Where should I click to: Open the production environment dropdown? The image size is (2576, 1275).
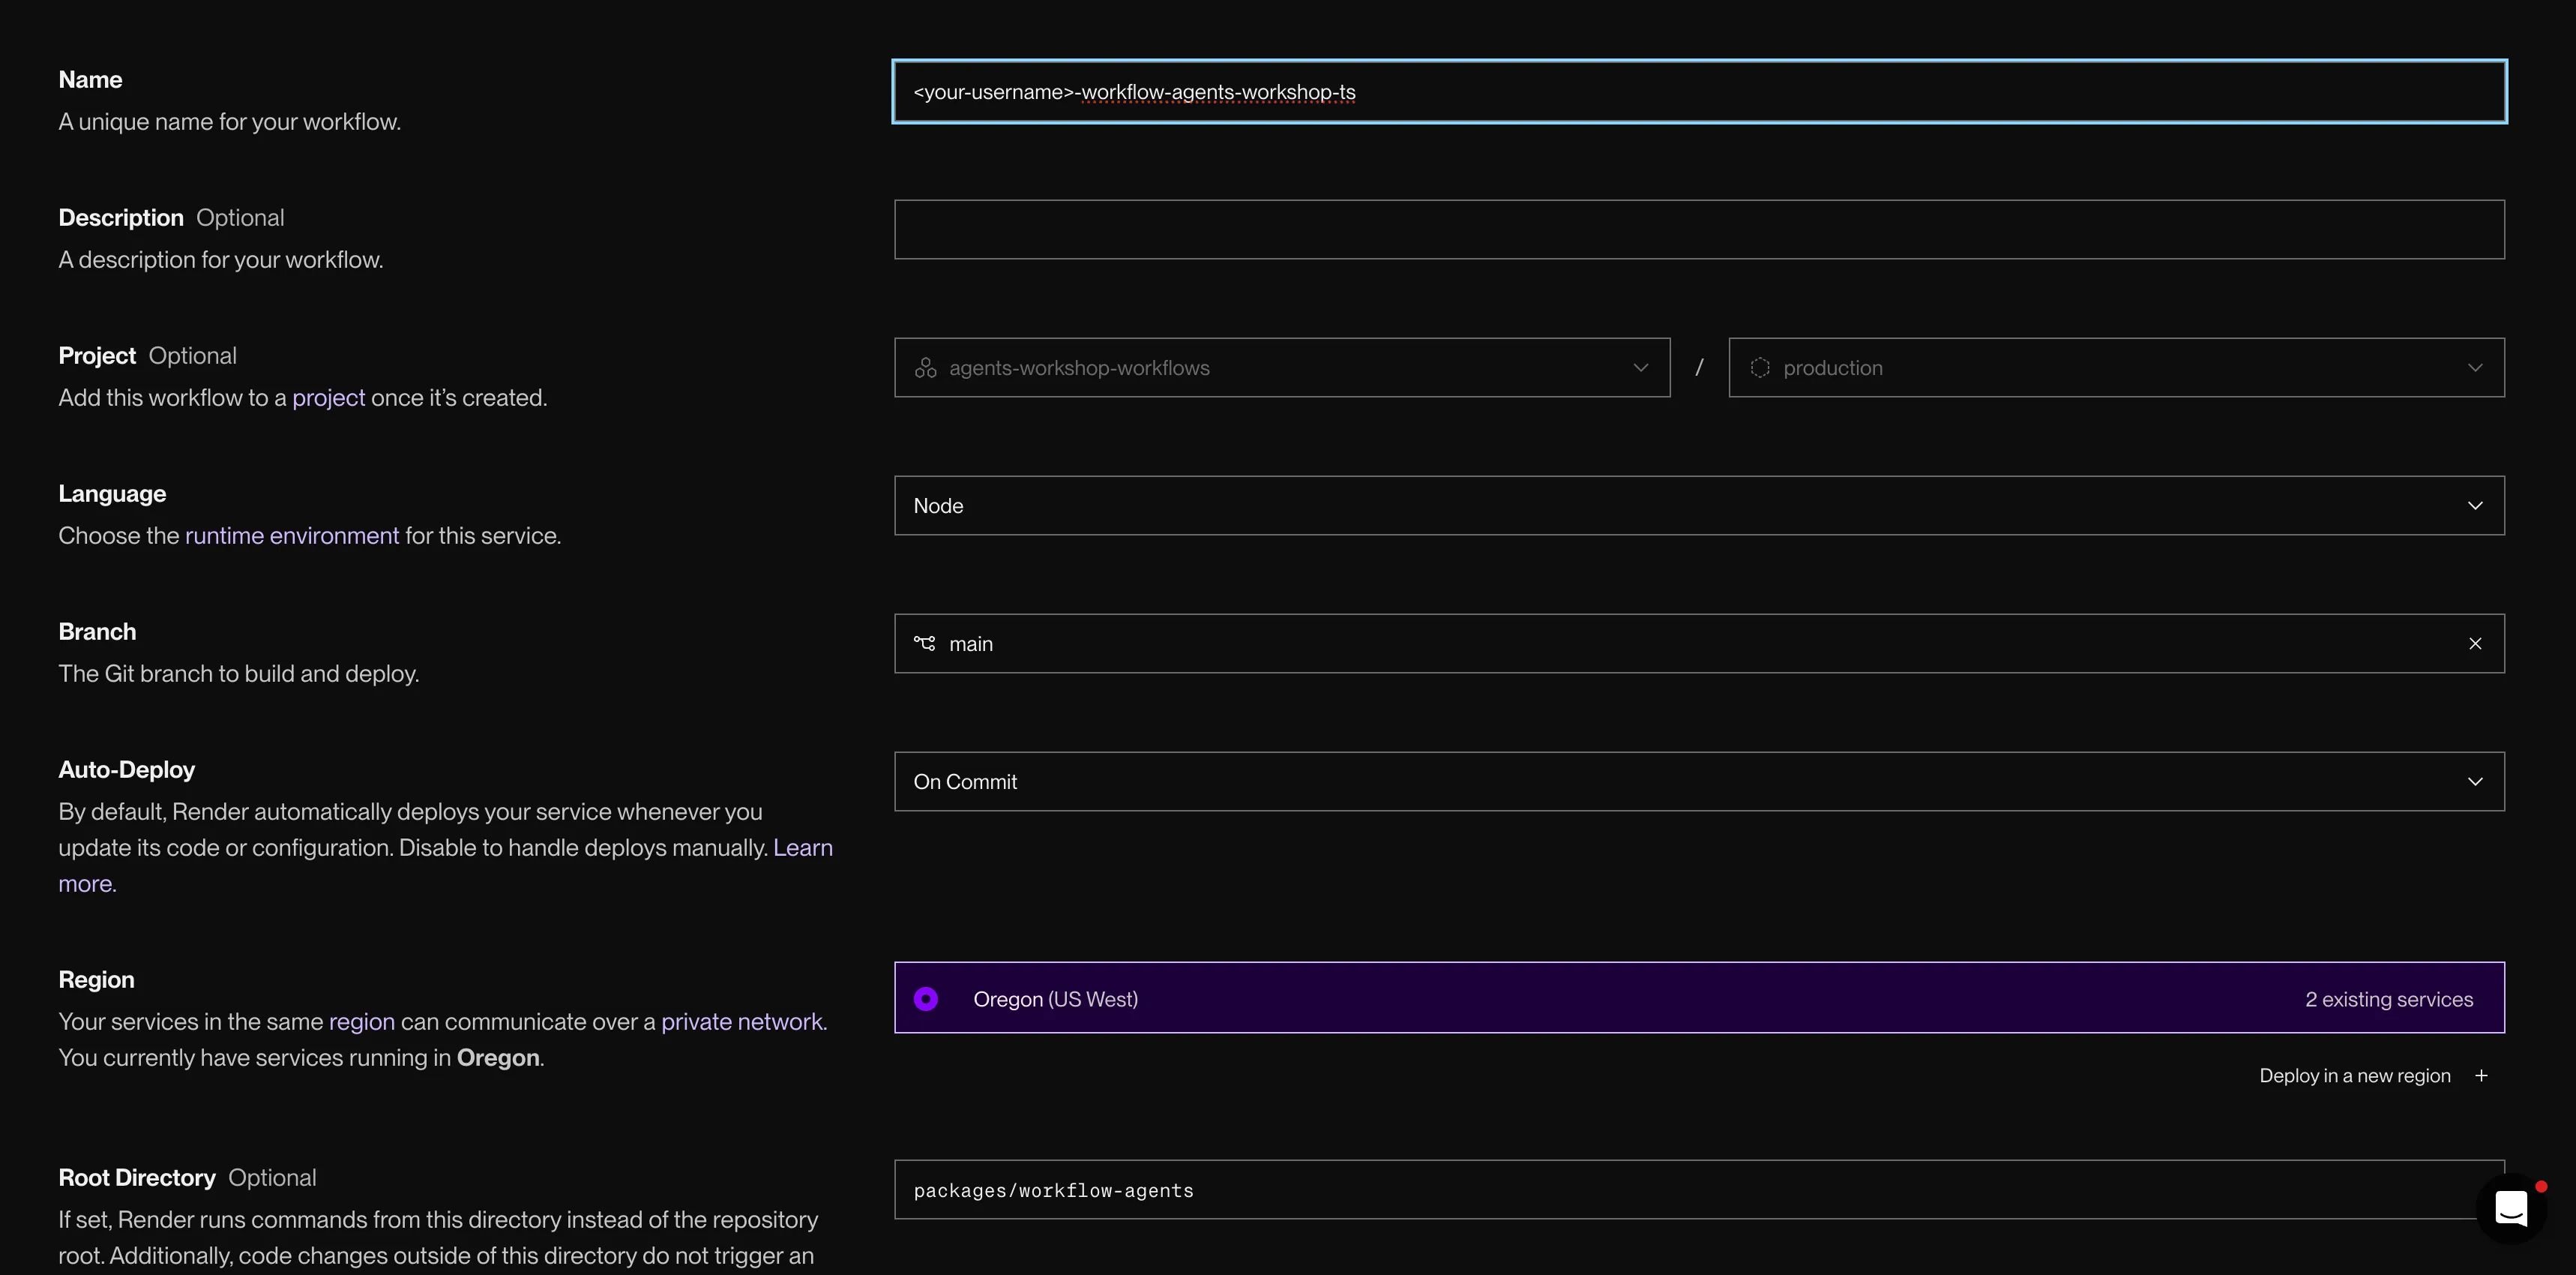[x=2116, y=368]
